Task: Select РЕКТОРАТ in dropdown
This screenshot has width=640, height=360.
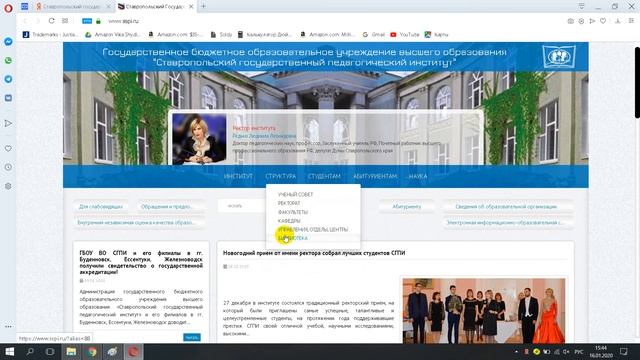Action: point(289,203)
